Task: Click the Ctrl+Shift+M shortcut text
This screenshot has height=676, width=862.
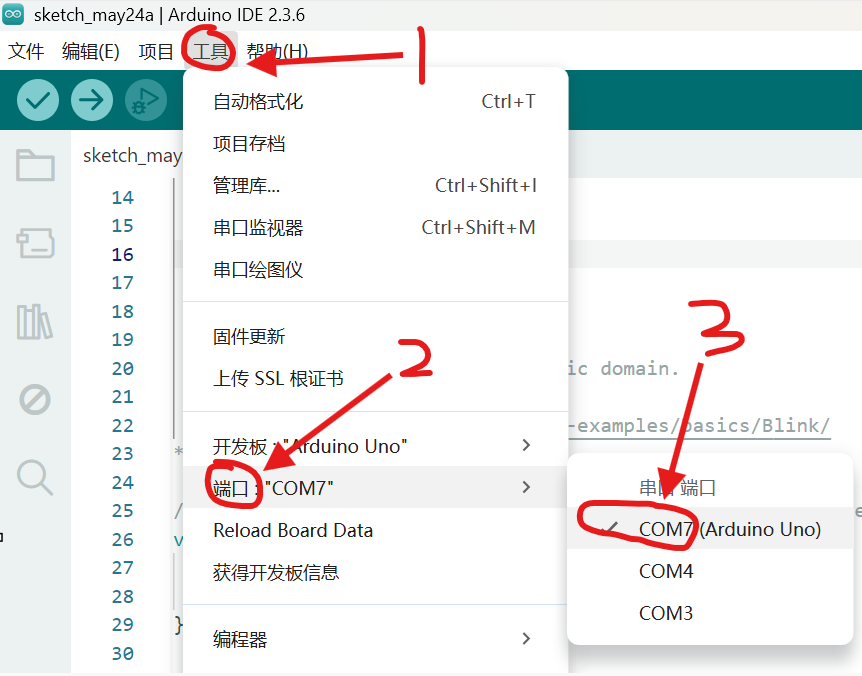Action: [x=478, y=227]
